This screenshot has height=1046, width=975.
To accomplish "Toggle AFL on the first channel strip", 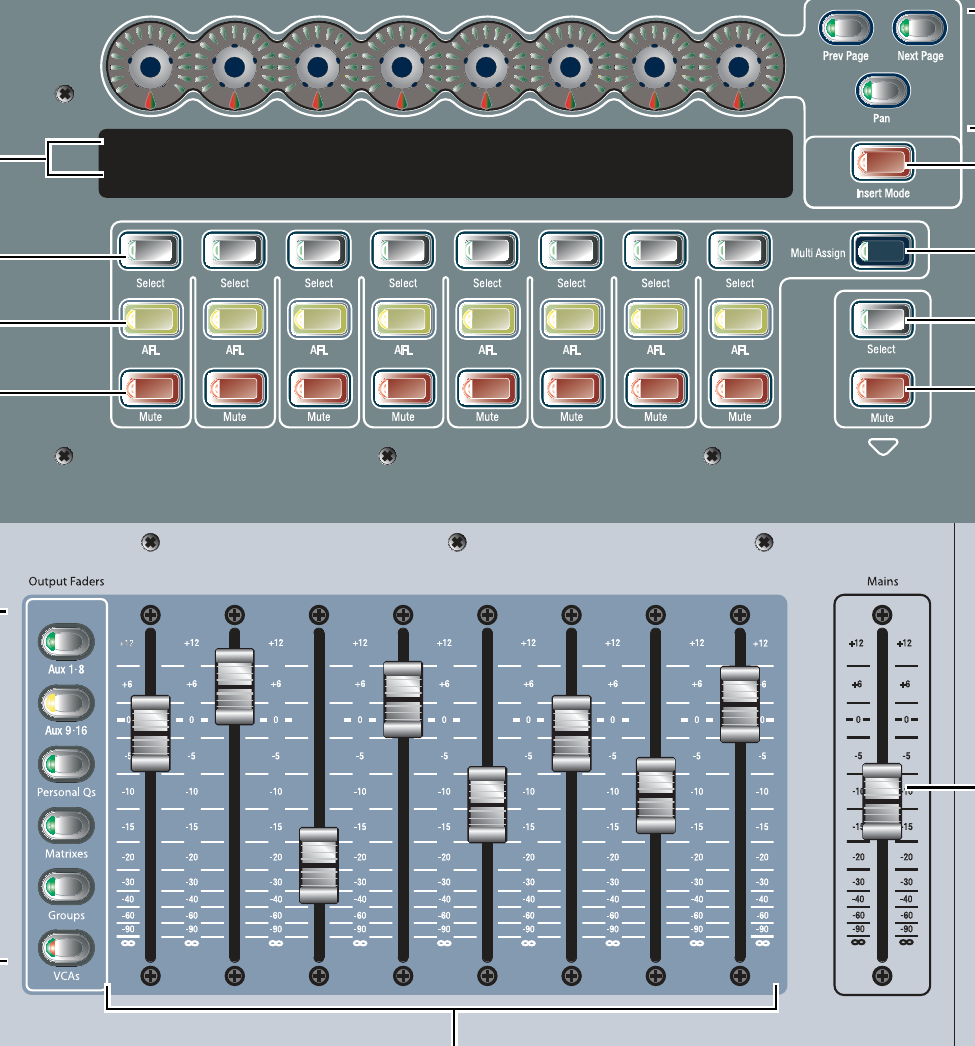I will tap(151, 320).
